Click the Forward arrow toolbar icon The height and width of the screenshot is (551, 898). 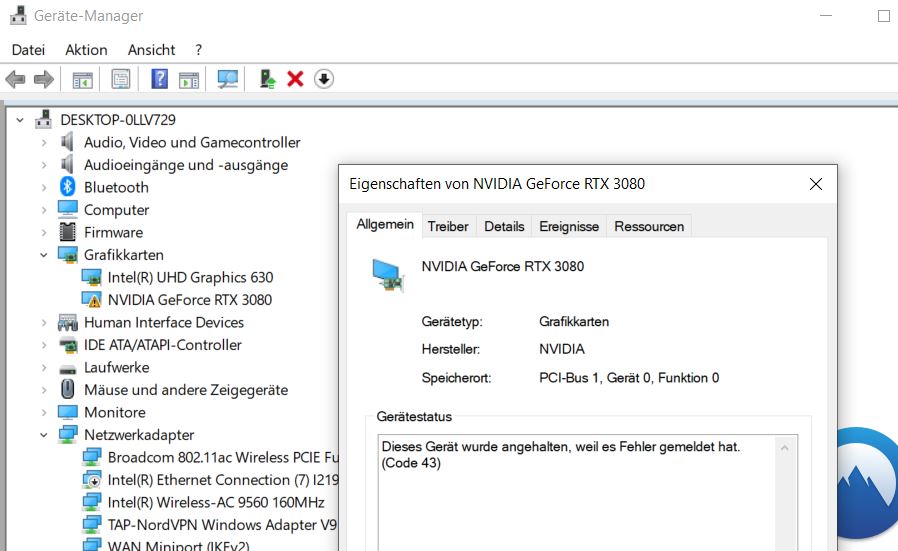coord(44,79)
